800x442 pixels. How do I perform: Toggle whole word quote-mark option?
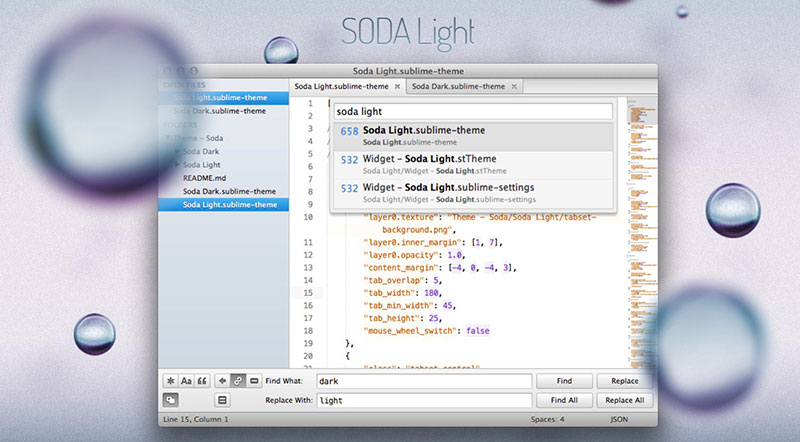pos(202,381)
